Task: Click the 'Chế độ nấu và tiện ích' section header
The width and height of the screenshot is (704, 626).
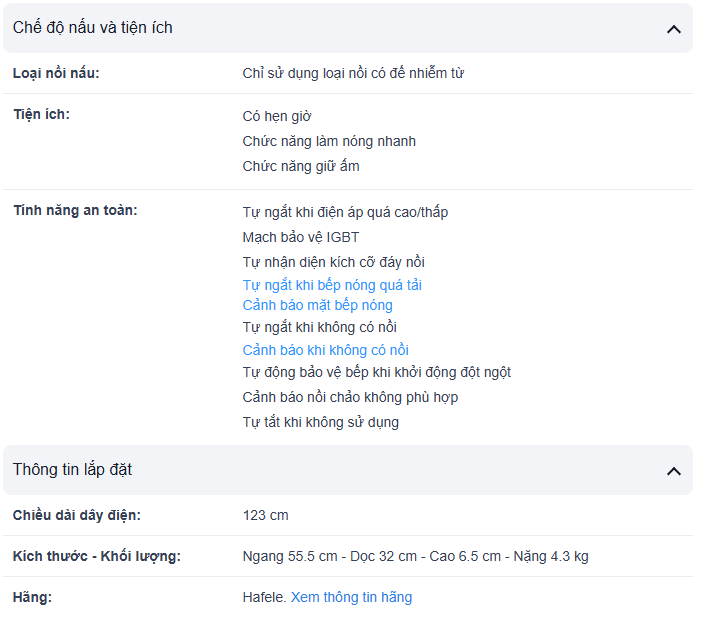Action: (x=93, y=28)
